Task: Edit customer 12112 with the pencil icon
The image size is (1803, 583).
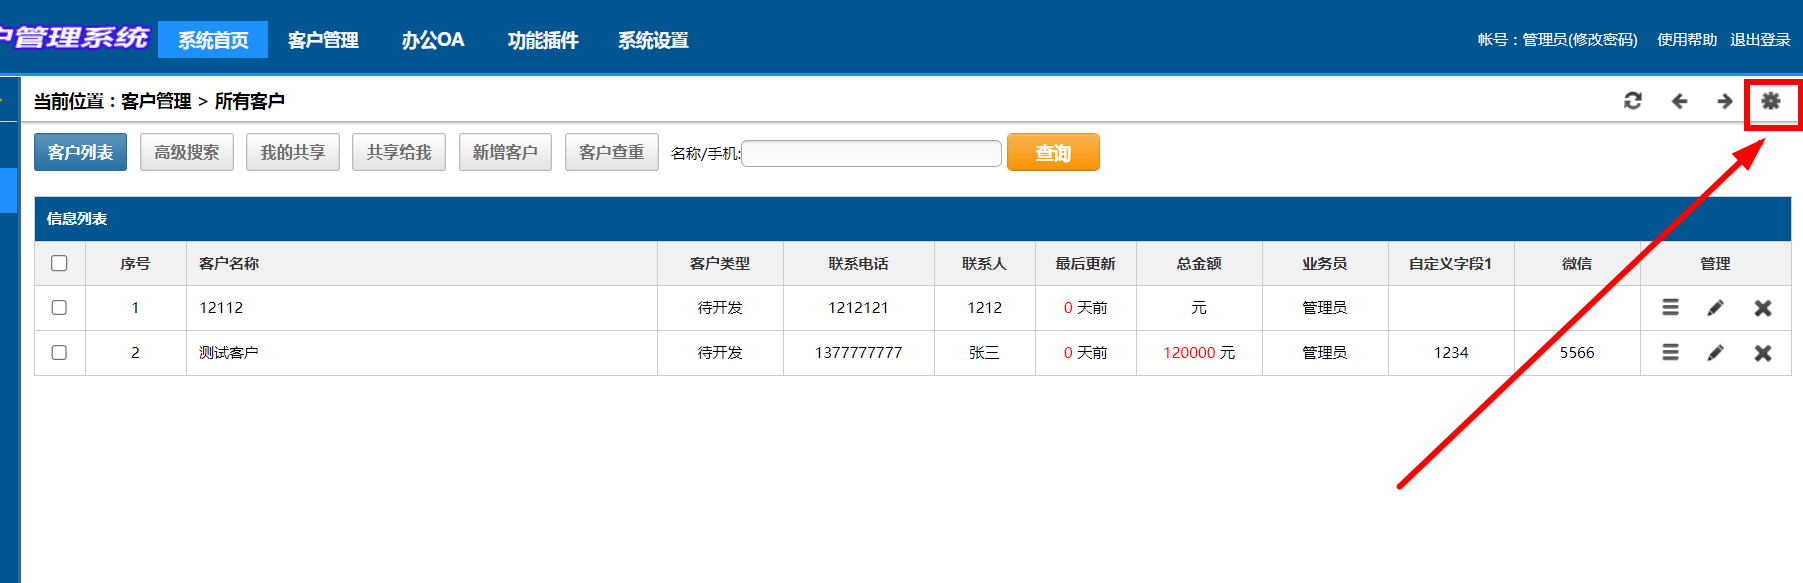Action: click(x=1716, y=308)
